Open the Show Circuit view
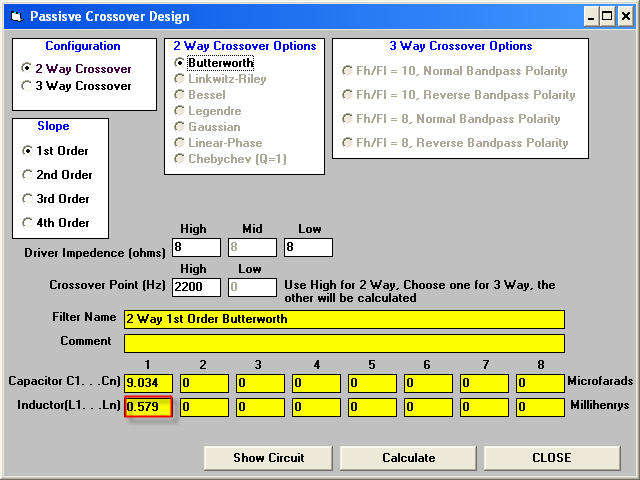The image size is (640, 480). tap(268, 458)
